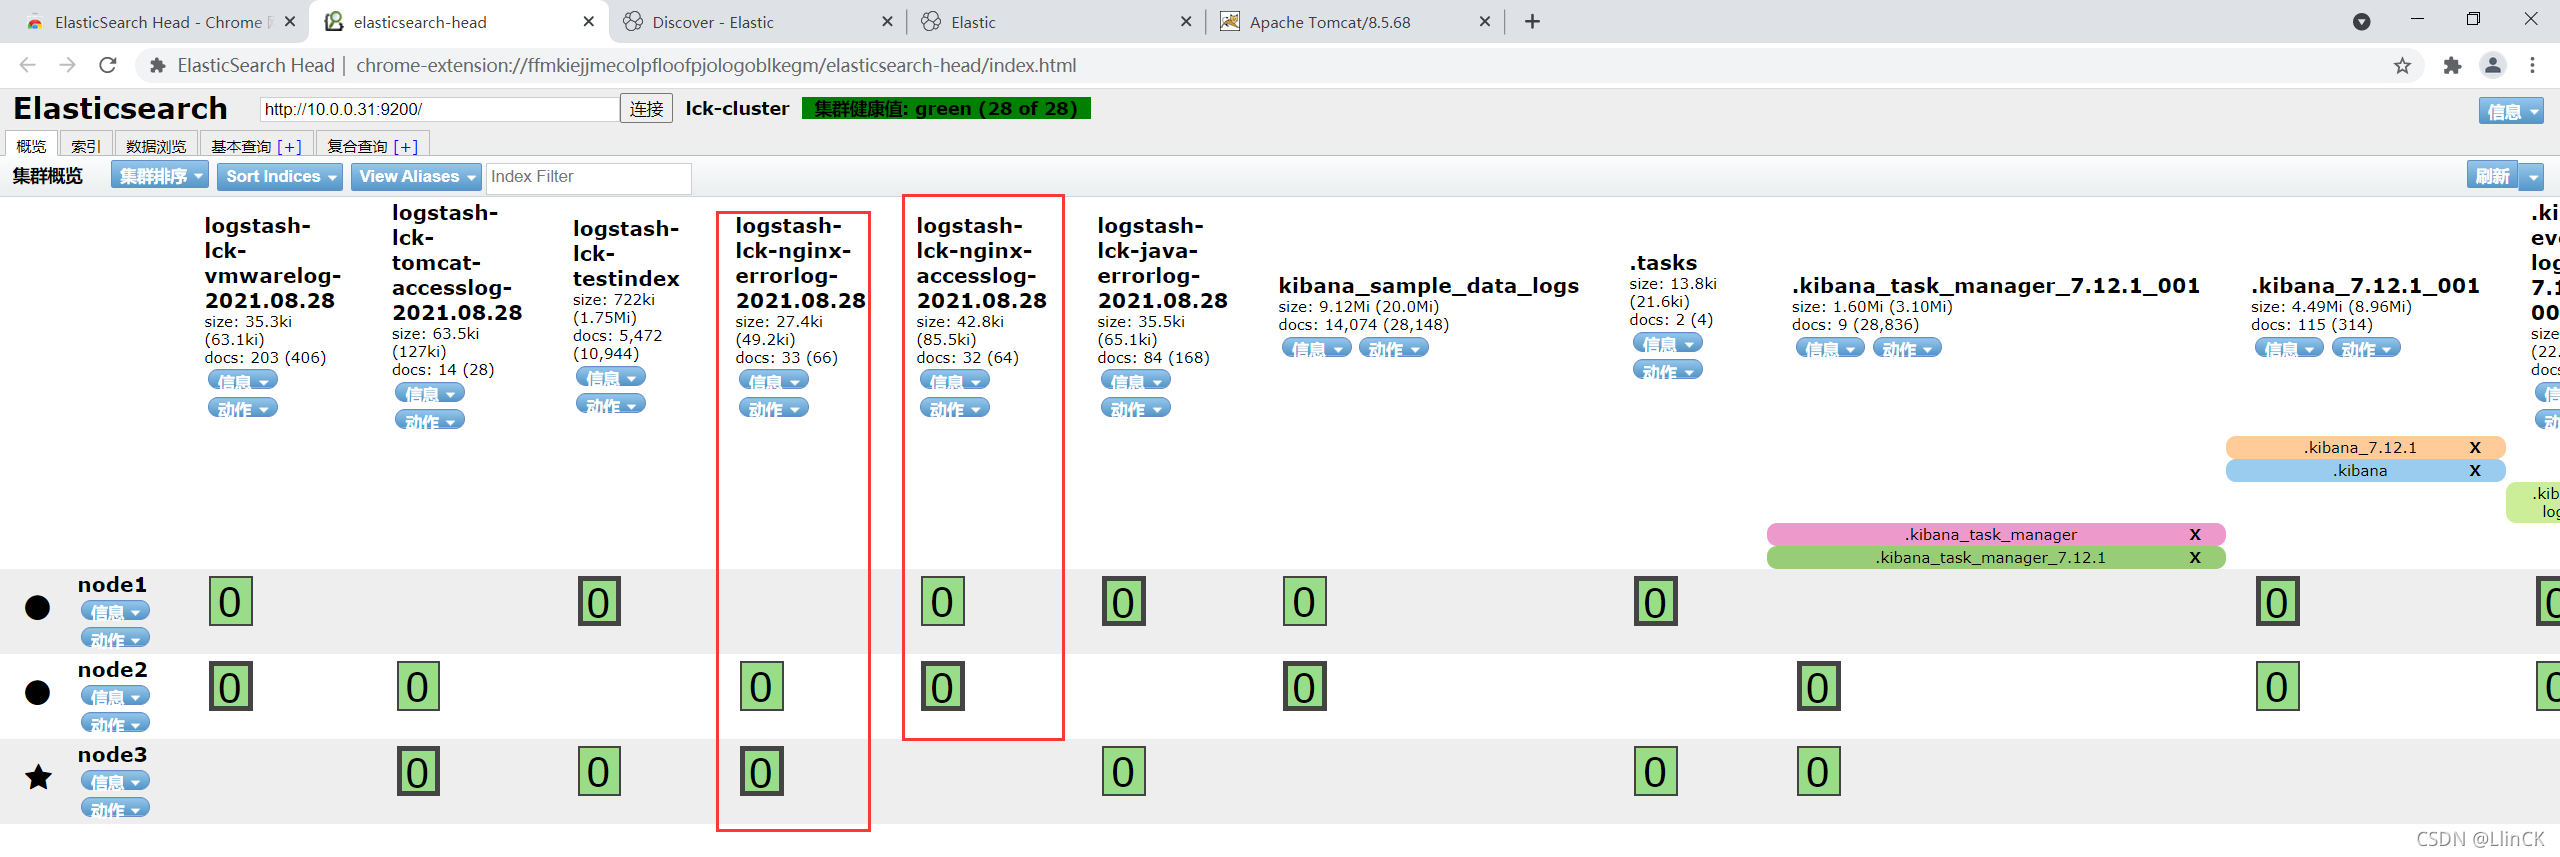This screenshot has width=2560, height=857.
Task: Click node1 shard 0 of nginx-accesslog index
Action: tap(942, 601)
